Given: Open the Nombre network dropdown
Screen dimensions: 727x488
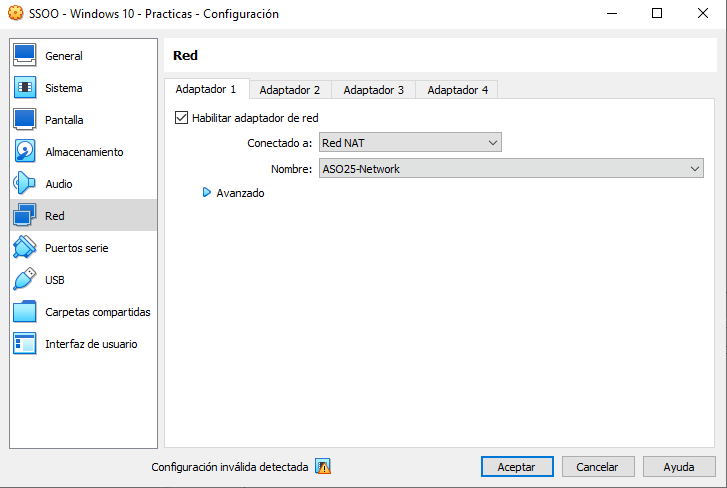Looking at the screenshot, I should (511, 169).
